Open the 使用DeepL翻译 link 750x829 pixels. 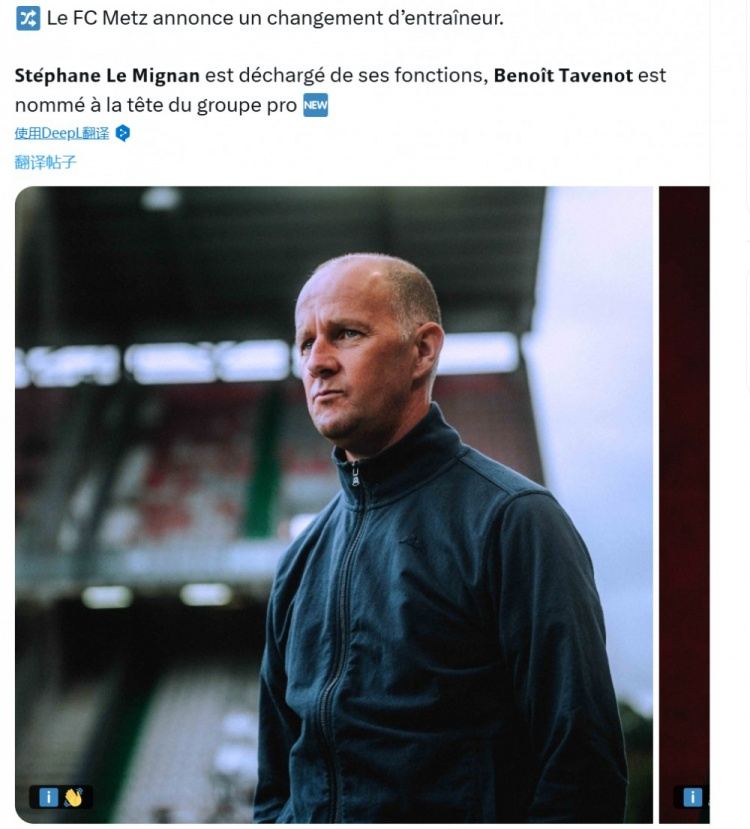[61, 133]
